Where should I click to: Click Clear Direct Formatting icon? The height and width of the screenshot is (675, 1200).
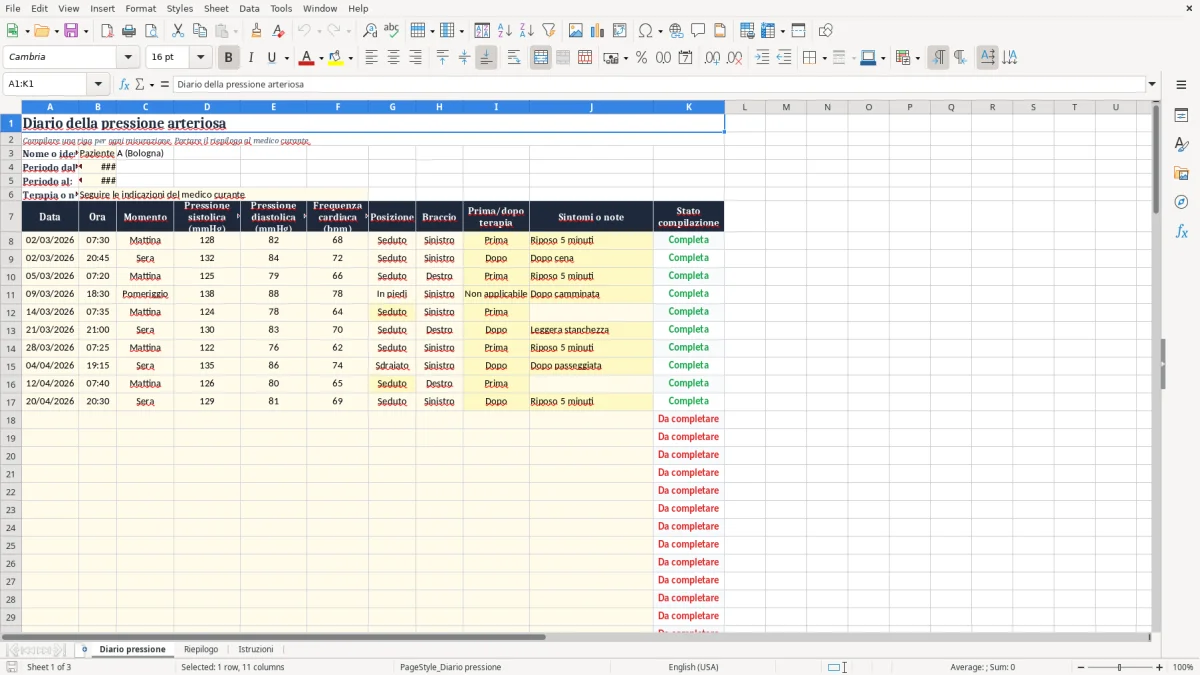(x=279, y=31)
